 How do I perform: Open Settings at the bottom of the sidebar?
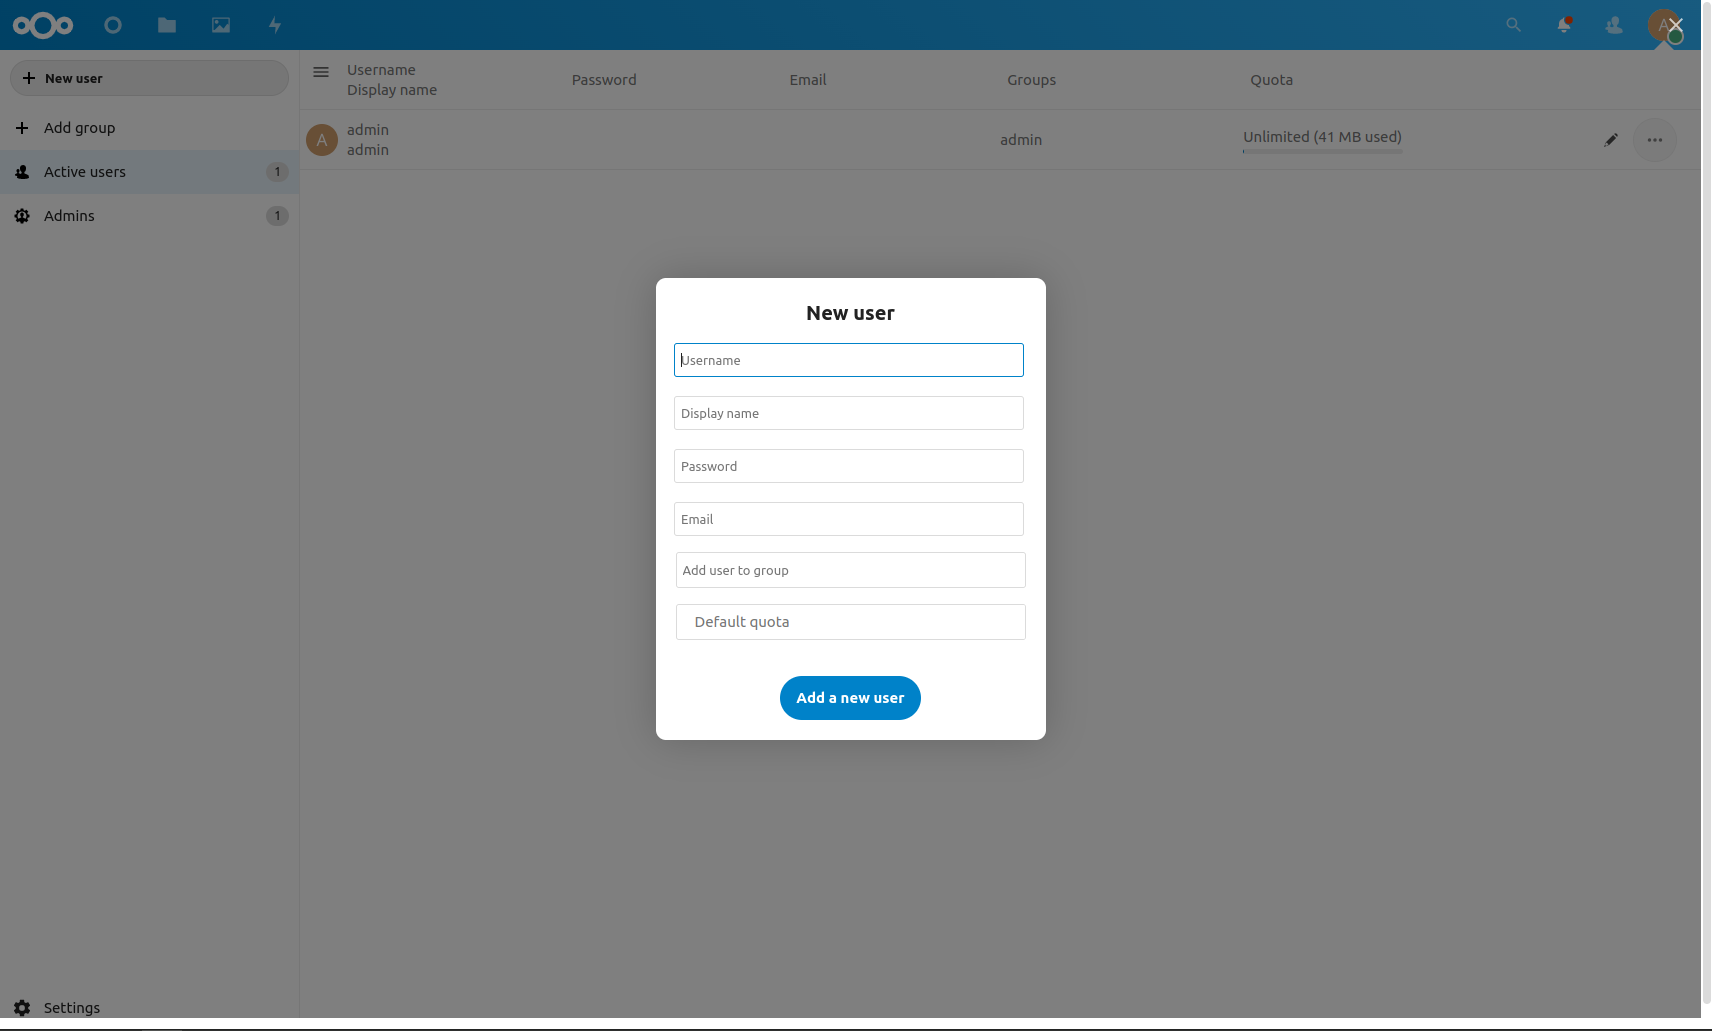(x=71, y=1007)
